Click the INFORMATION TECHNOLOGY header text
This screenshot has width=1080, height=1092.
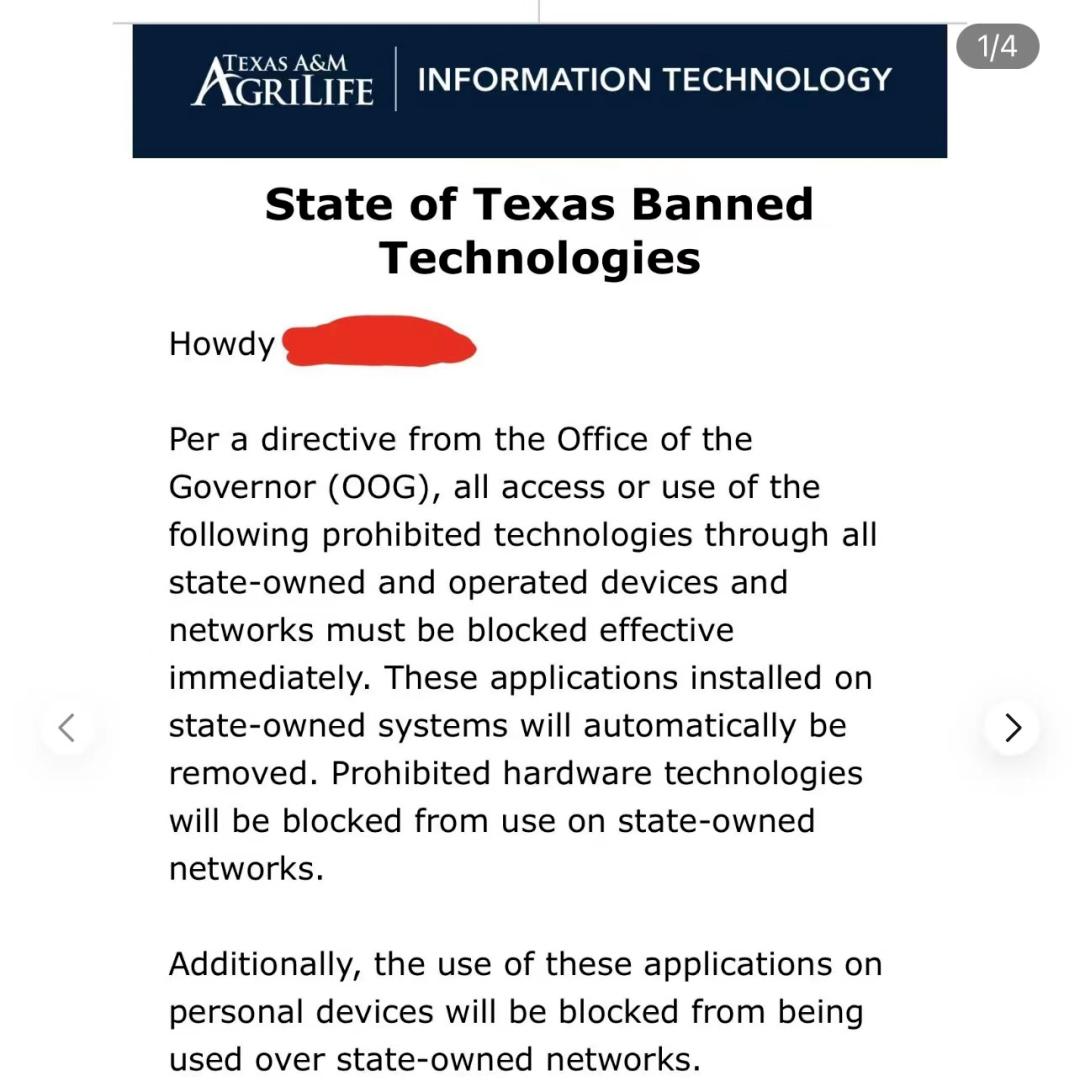tap(654, 79)
